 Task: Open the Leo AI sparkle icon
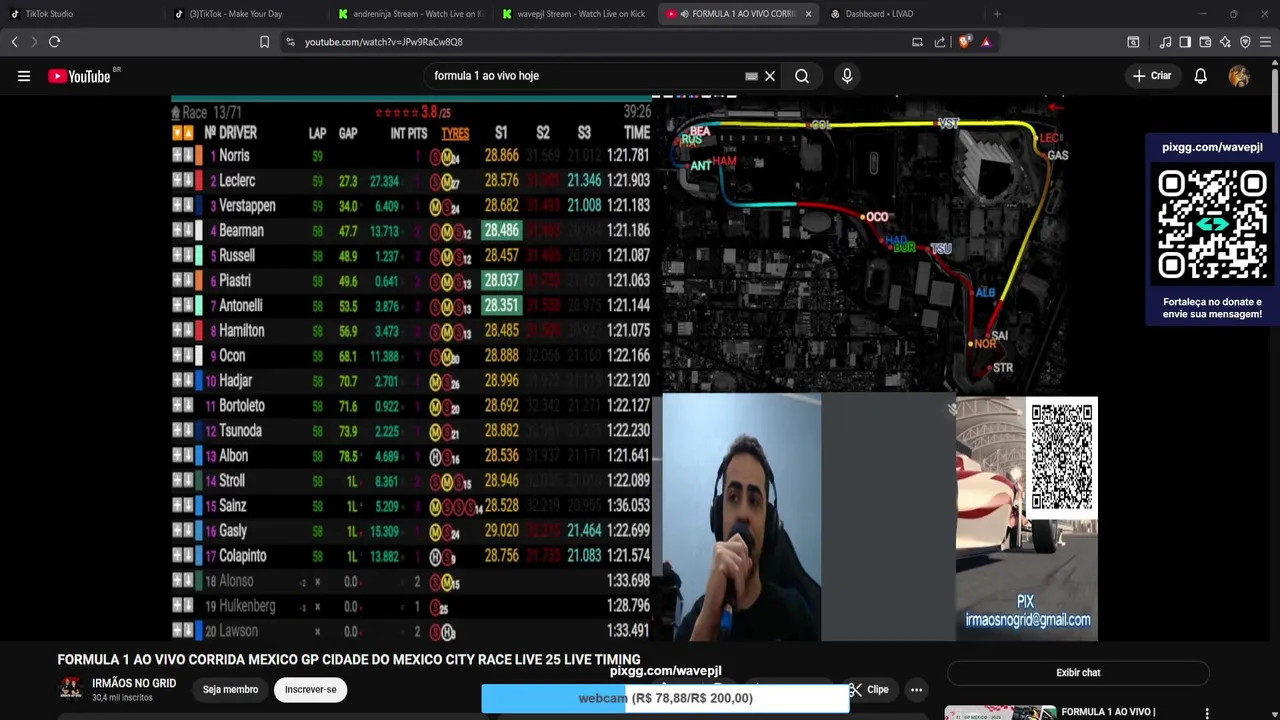click(x=1225, y=42)
